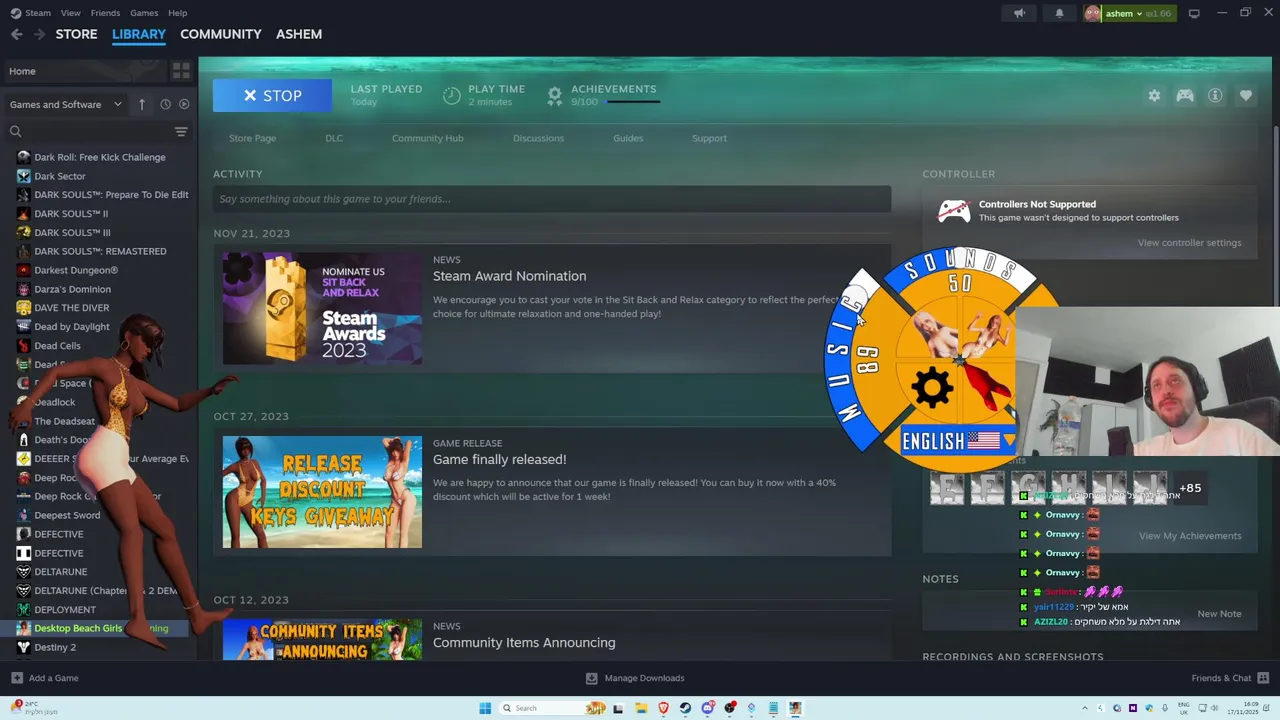Open Steam from the Windows taskbar

[685, 708]
